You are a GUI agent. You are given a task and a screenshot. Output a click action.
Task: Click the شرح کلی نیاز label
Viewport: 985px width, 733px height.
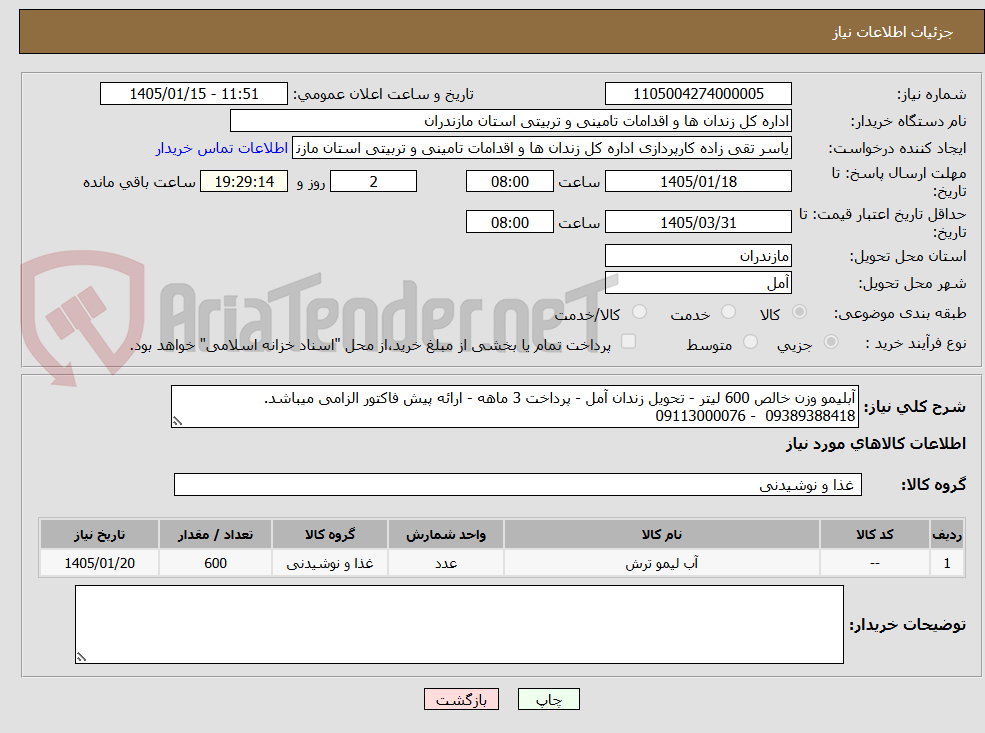(915, 407)
